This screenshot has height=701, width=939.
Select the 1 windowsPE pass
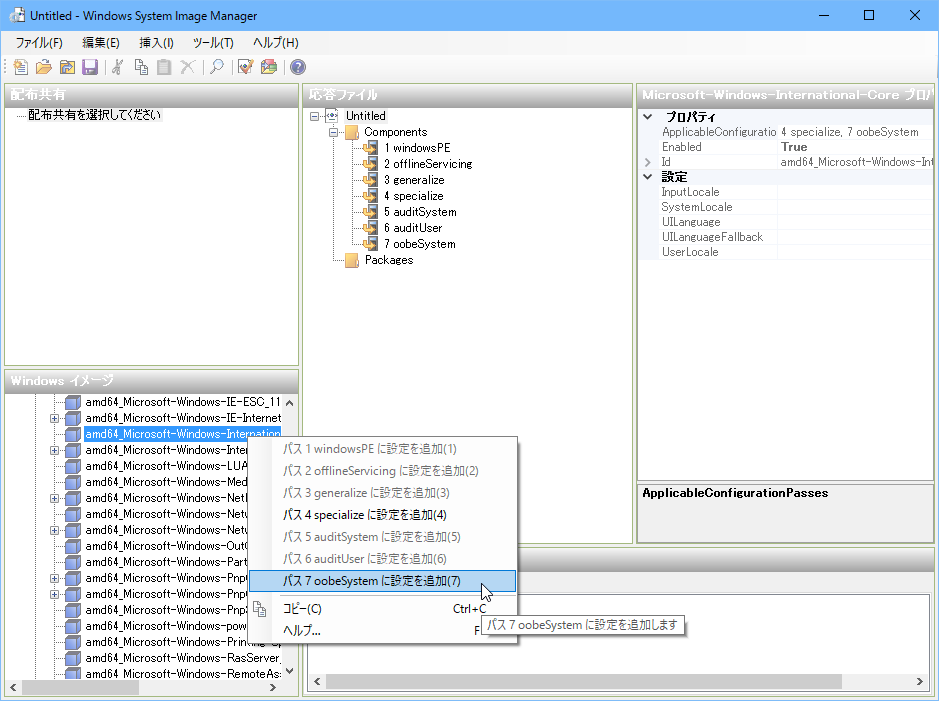[x=417, y=148]
